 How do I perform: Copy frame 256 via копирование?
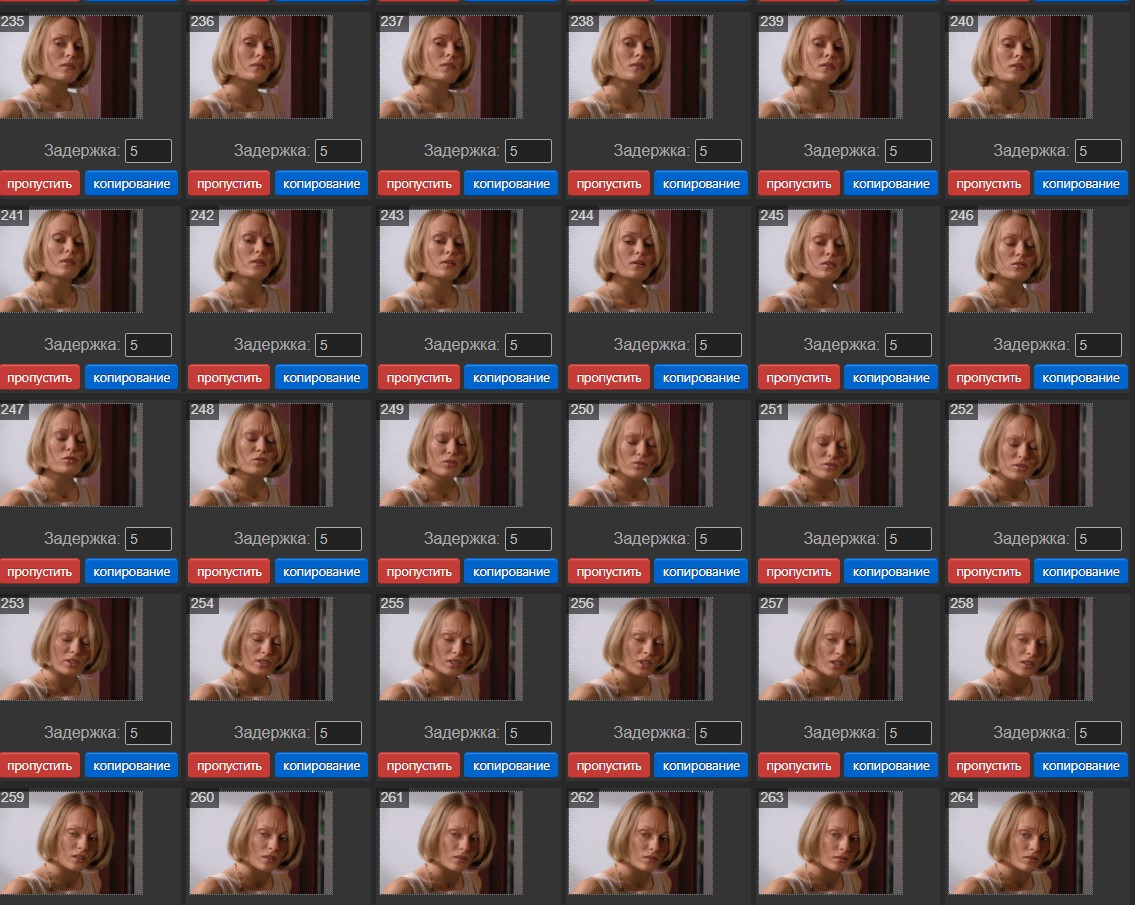click(x=701, y=766)
